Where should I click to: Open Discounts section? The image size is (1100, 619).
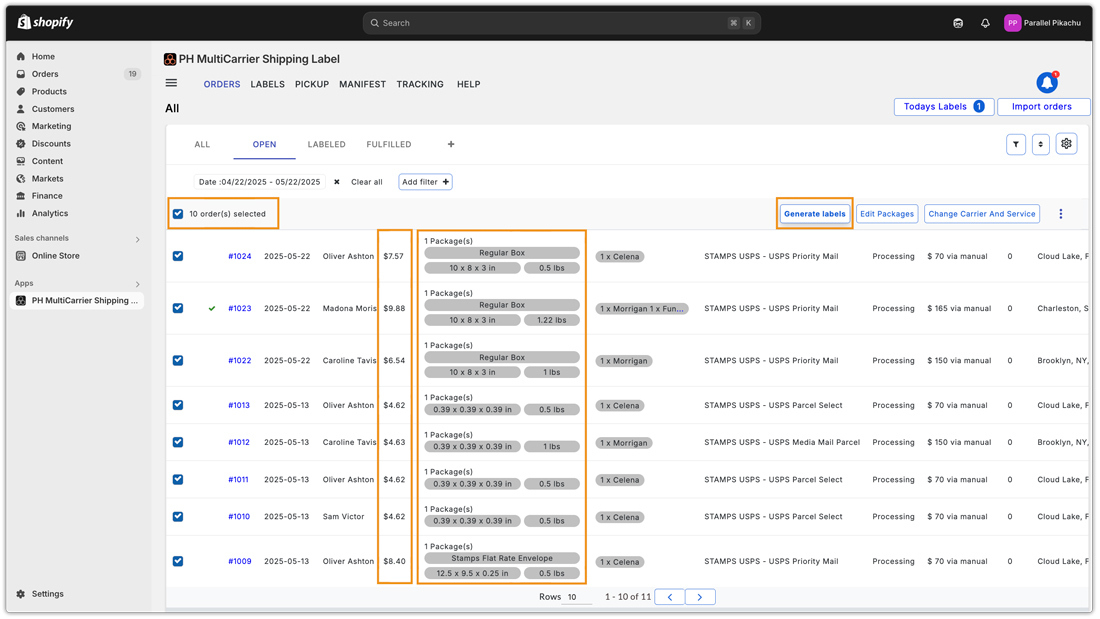tap(51, 144)
